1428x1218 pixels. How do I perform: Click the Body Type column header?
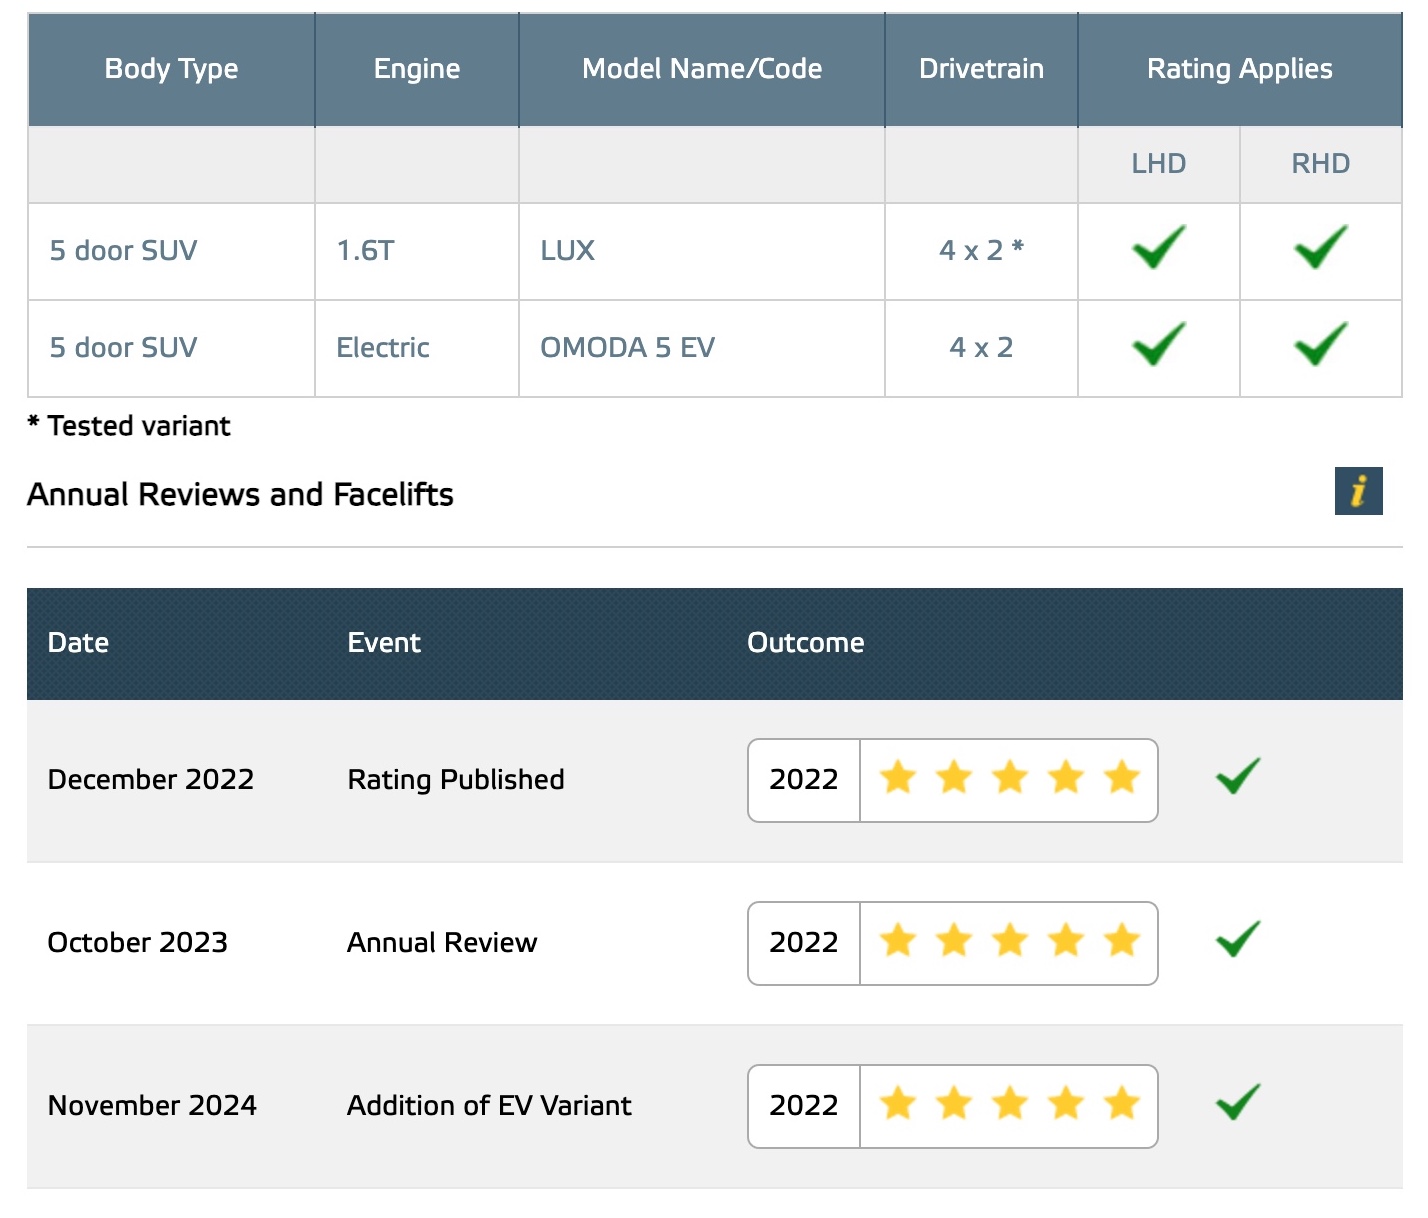click(x=171, y=69)
